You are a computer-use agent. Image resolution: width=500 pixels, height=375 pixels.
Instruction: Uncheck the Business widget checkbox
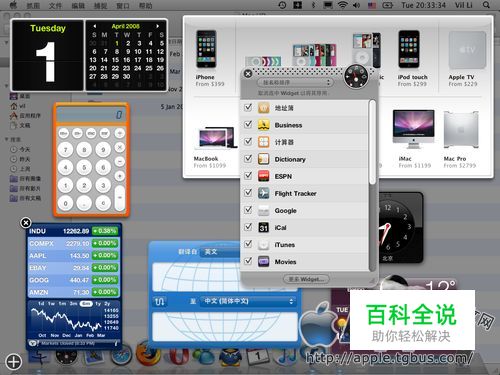coord(248,124)
